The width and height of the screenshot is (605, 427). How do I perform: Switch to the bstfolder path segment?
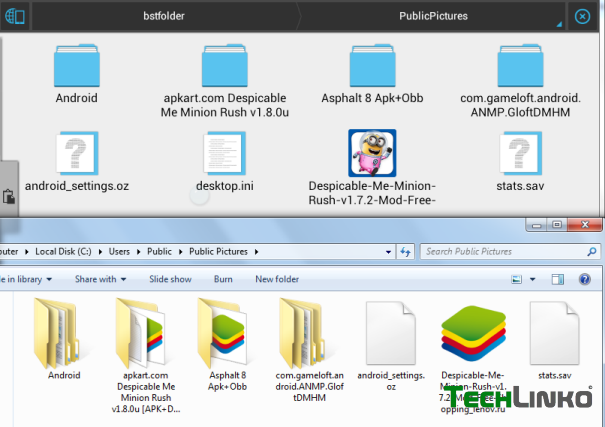[164, 16]
